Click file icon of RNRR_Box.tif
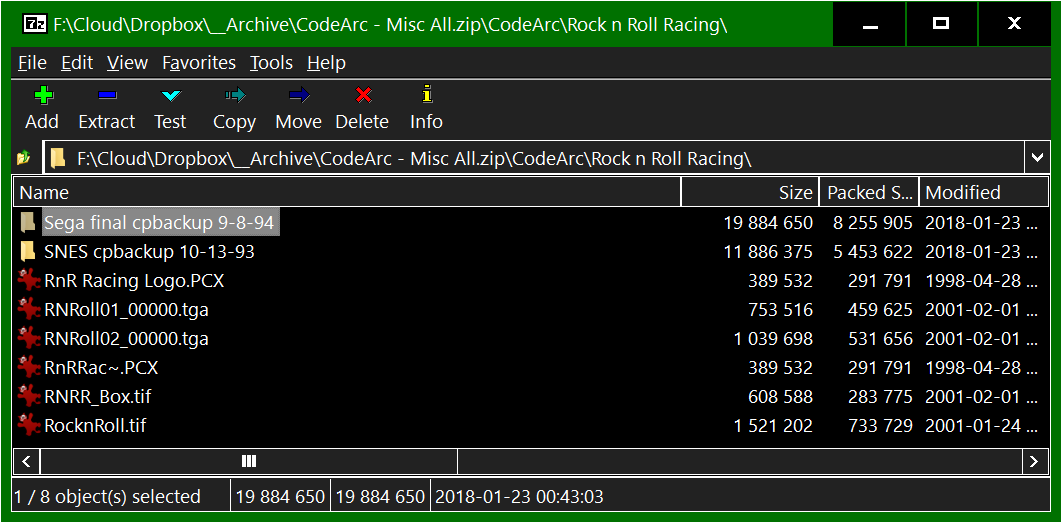 pyautogui.click(x=29, y=396)
